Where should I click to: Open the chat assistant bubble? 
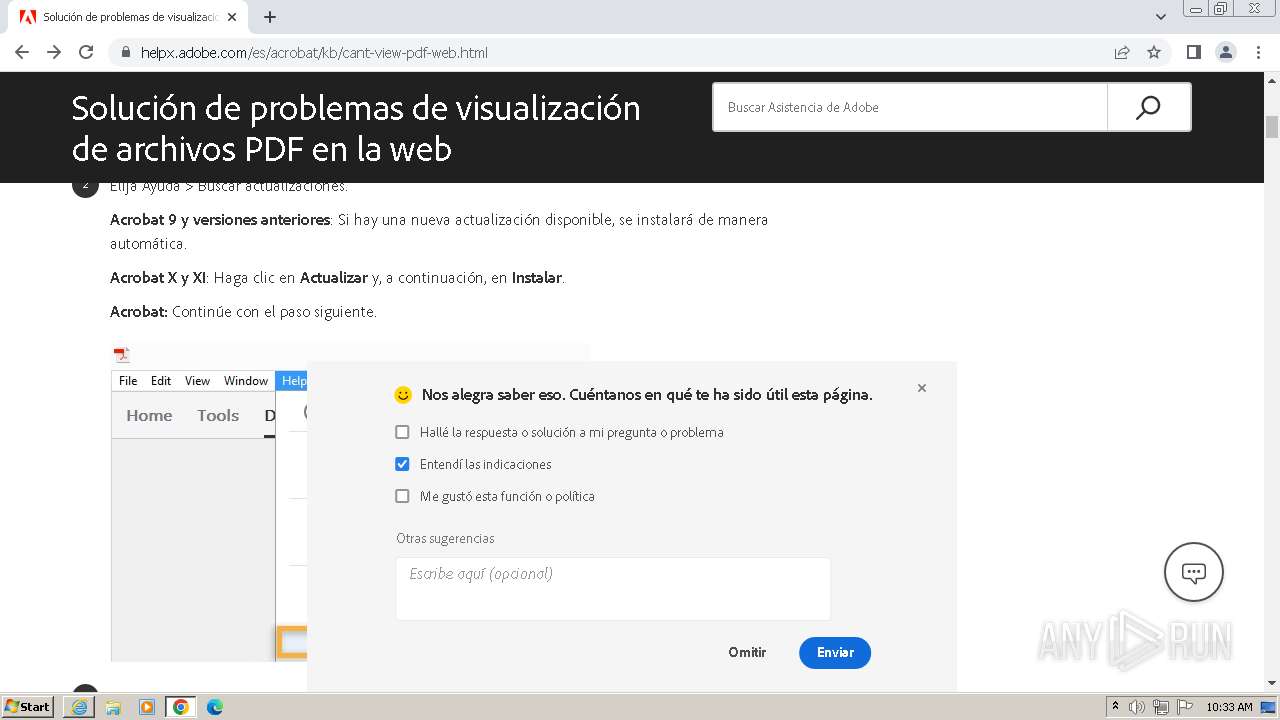point(1194,572)
